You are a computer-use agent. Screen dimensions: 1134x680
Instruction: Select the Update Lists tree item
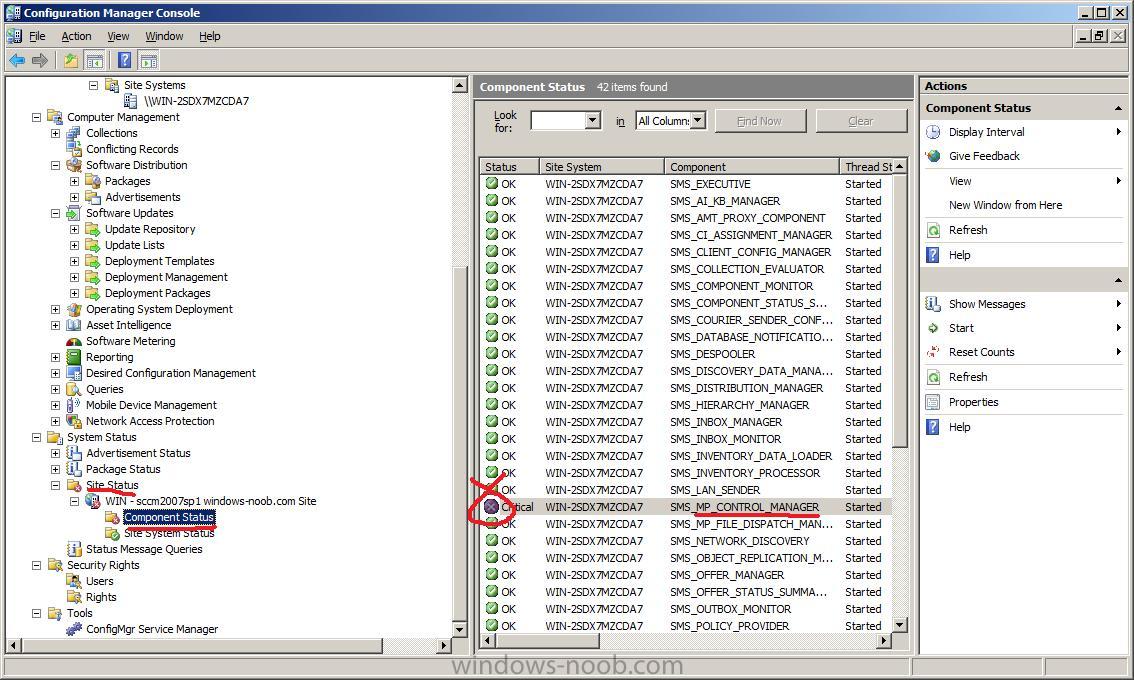click(x=135, y=245)
